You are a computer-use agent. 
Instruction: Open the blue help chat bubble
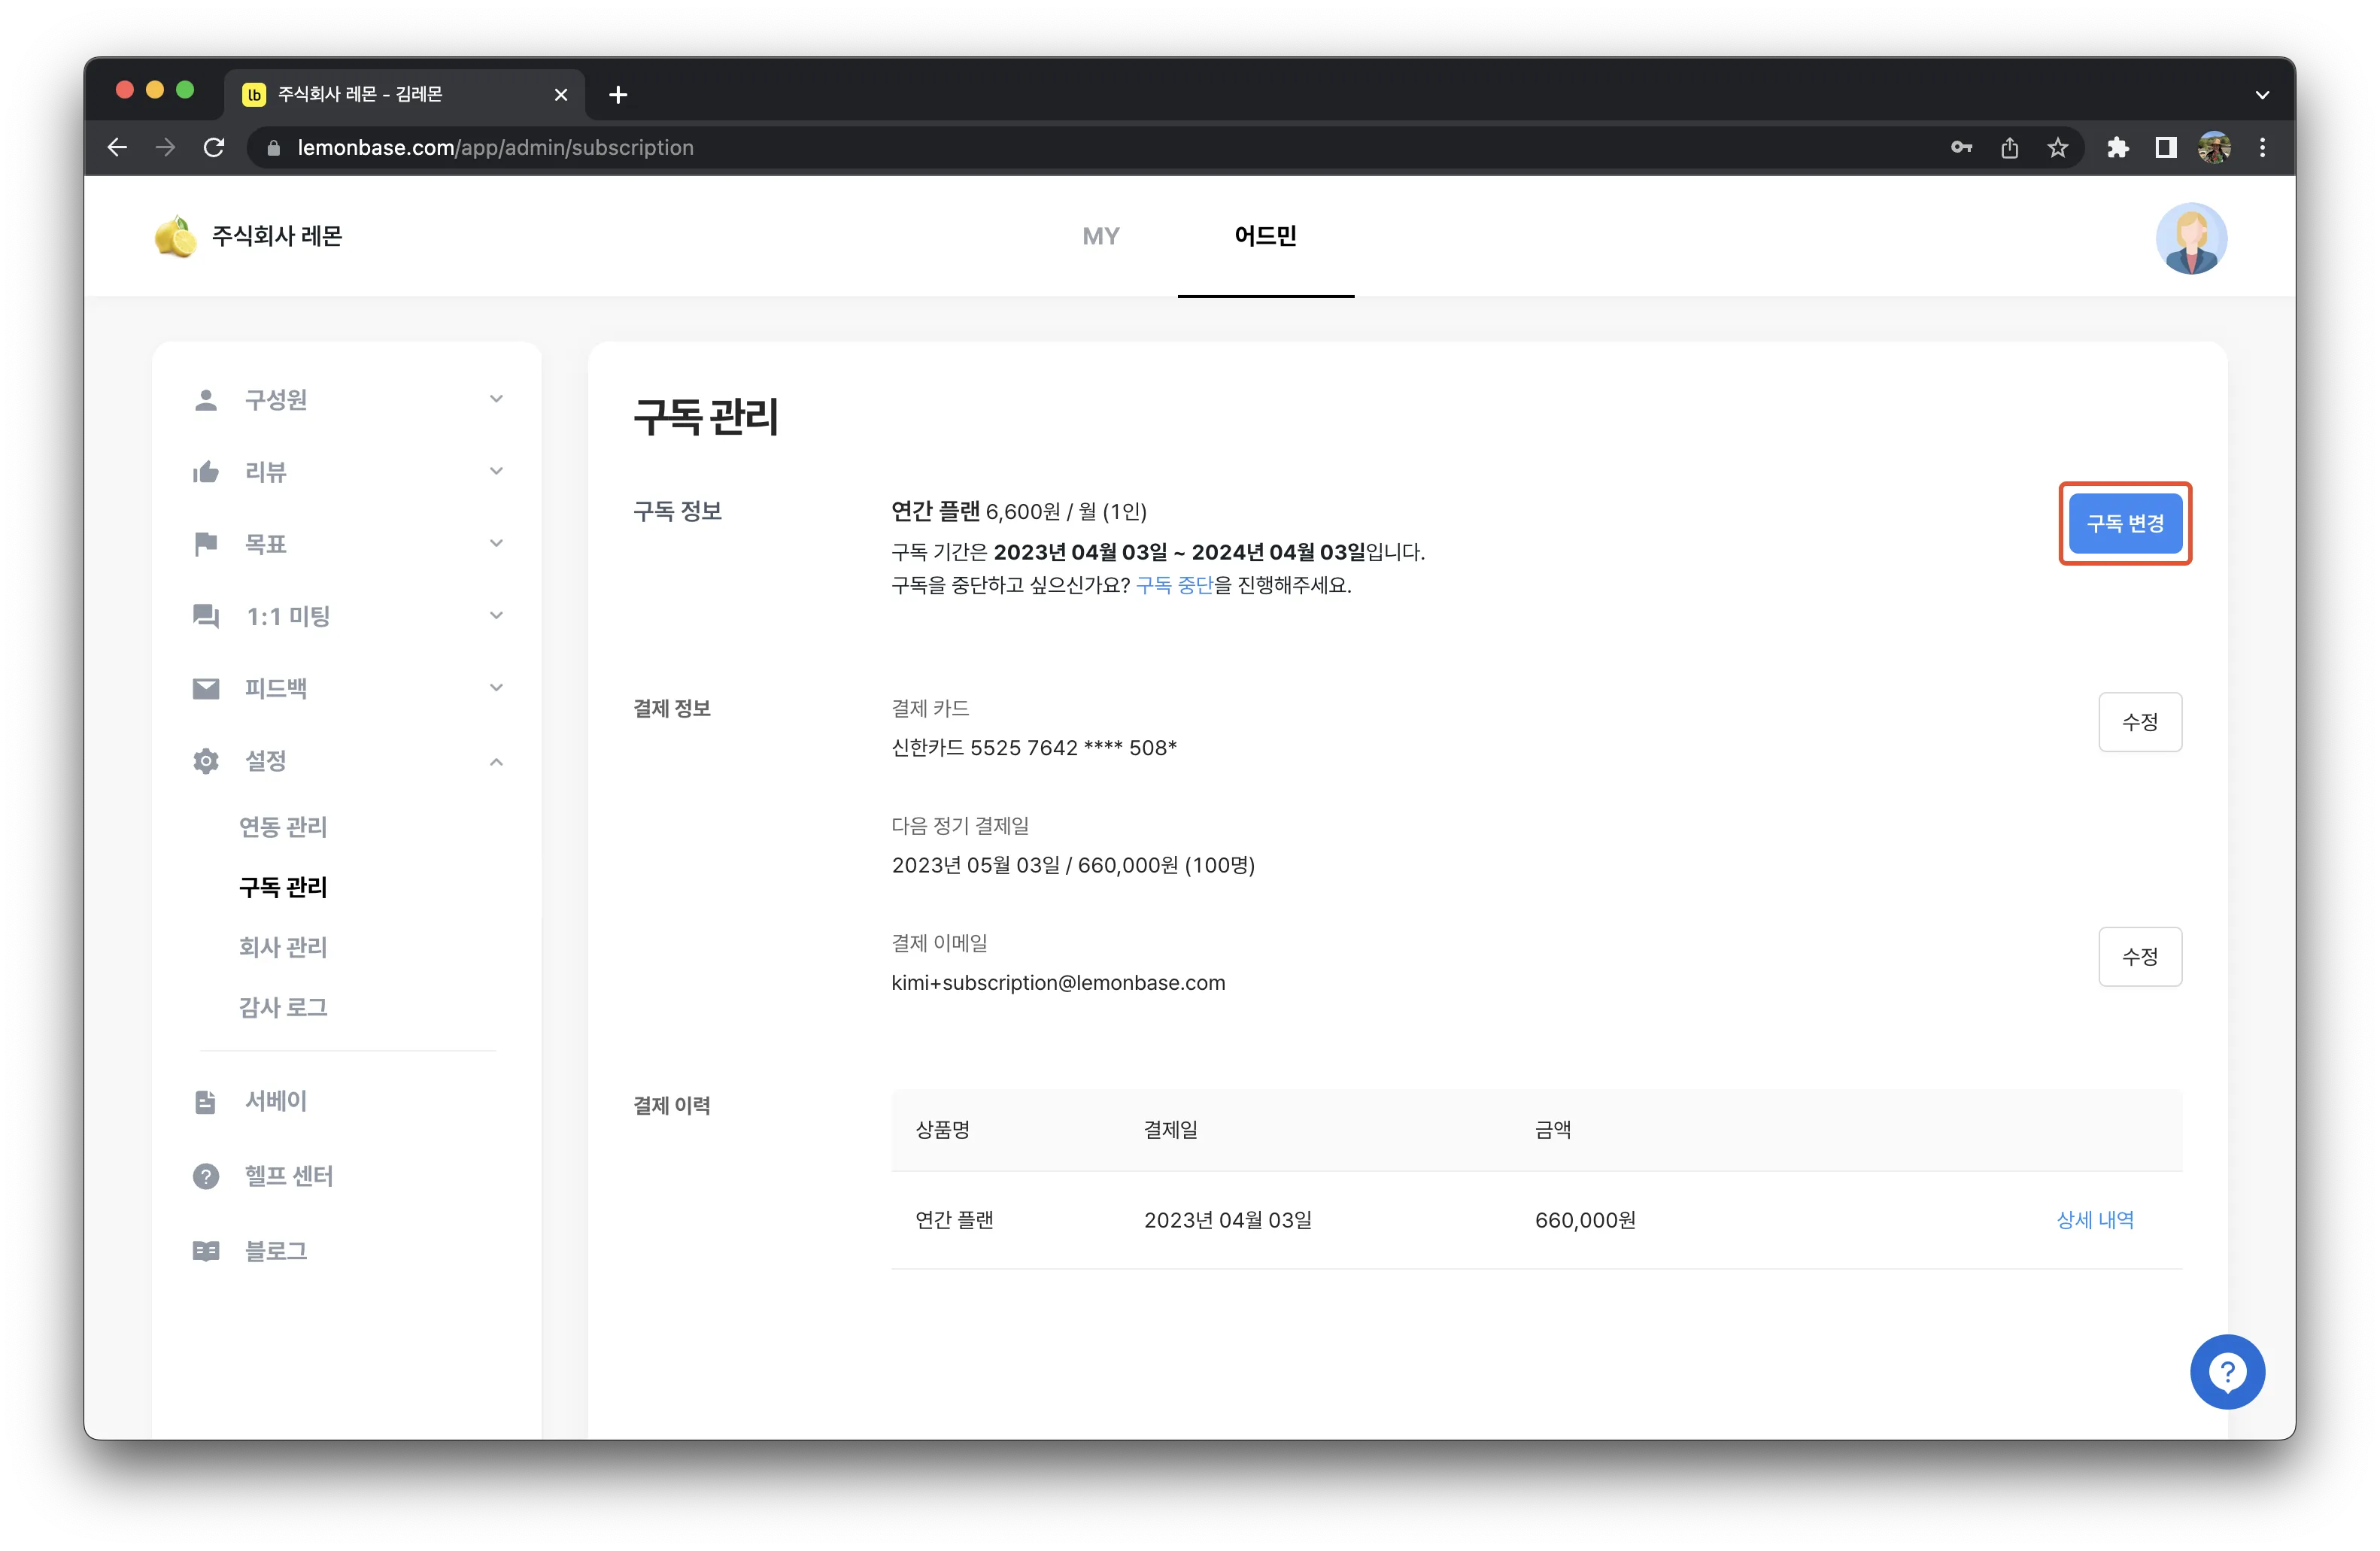pyautogui.click(x=2227, y=1372)
